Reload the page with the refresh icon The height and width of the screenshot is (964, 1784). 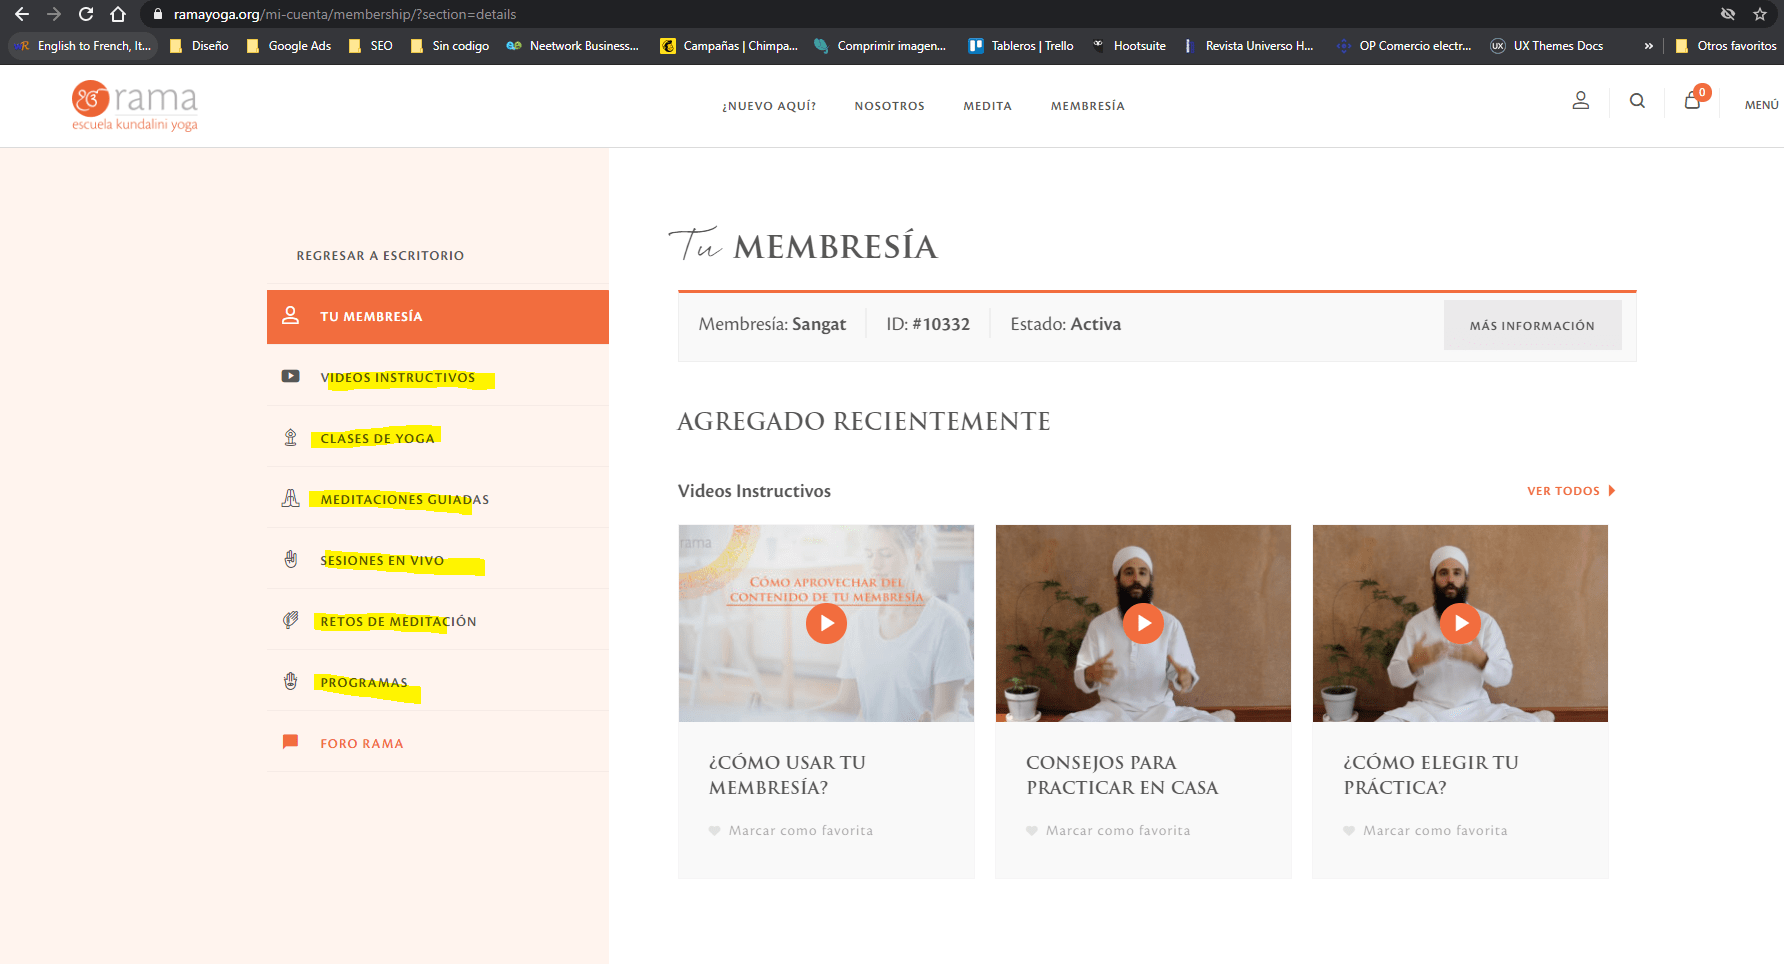click(86, 14)
